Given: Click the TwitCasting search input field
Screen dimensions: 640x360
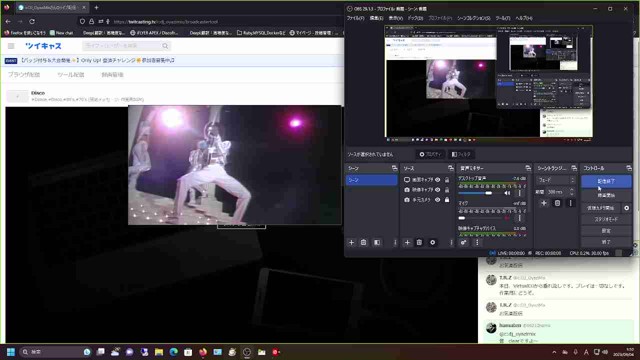Looking at the screenshot, I should (122, 46).
